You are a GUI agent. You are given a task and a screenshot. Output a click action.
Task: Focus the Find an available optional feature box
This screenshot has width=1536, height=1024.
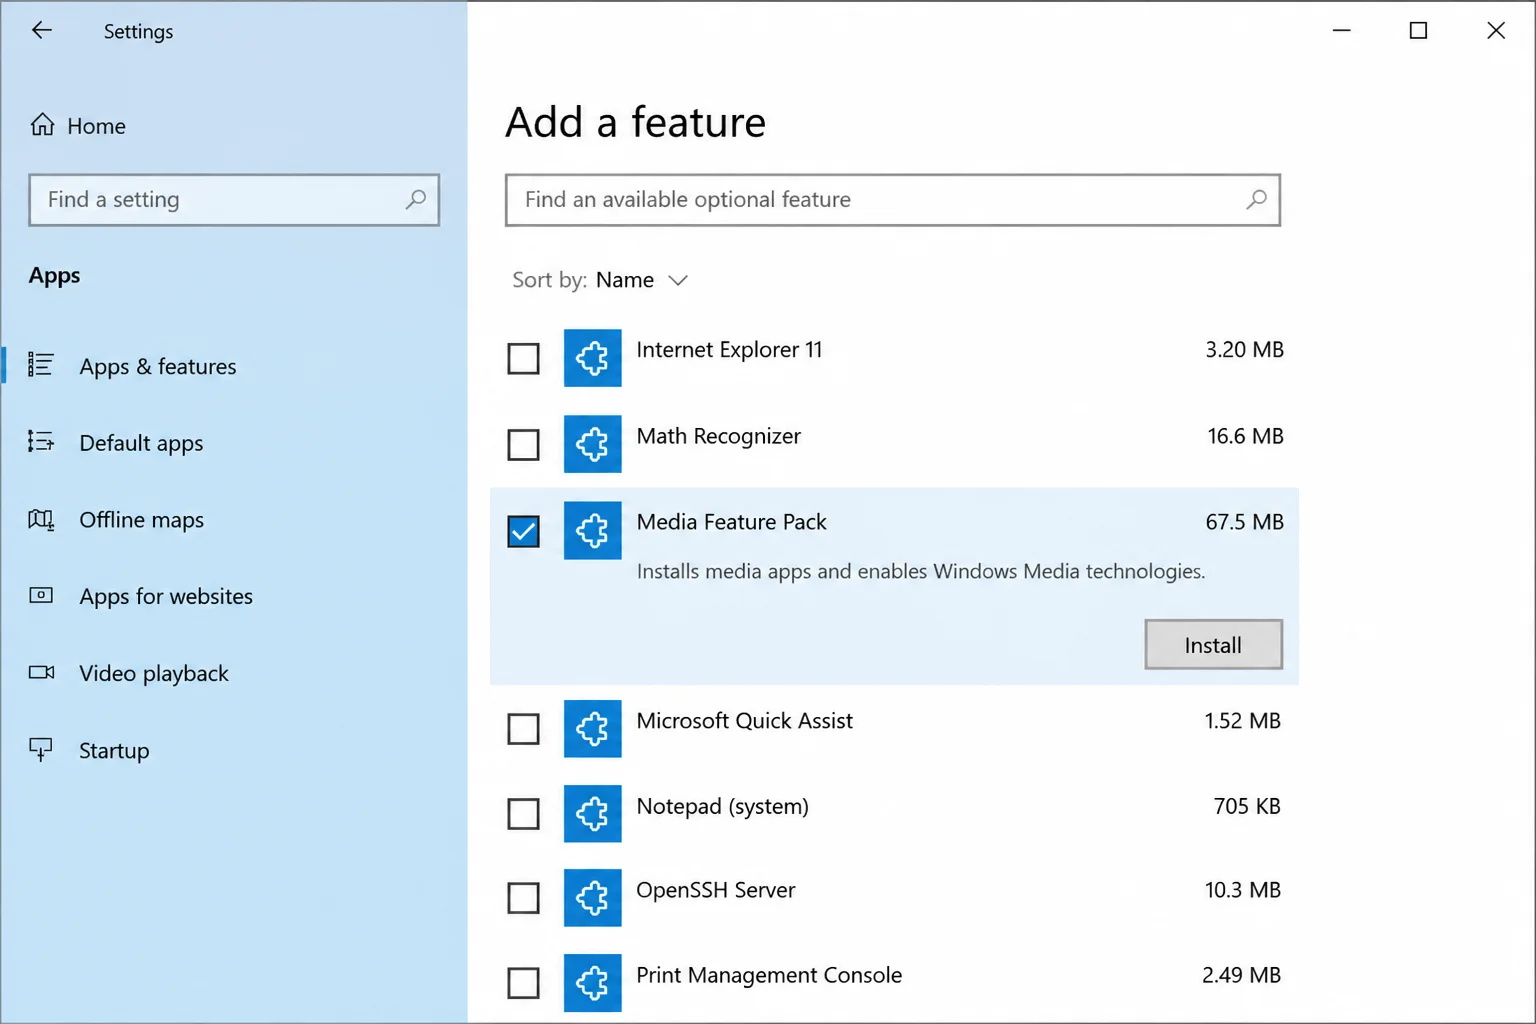pos(892,200)
